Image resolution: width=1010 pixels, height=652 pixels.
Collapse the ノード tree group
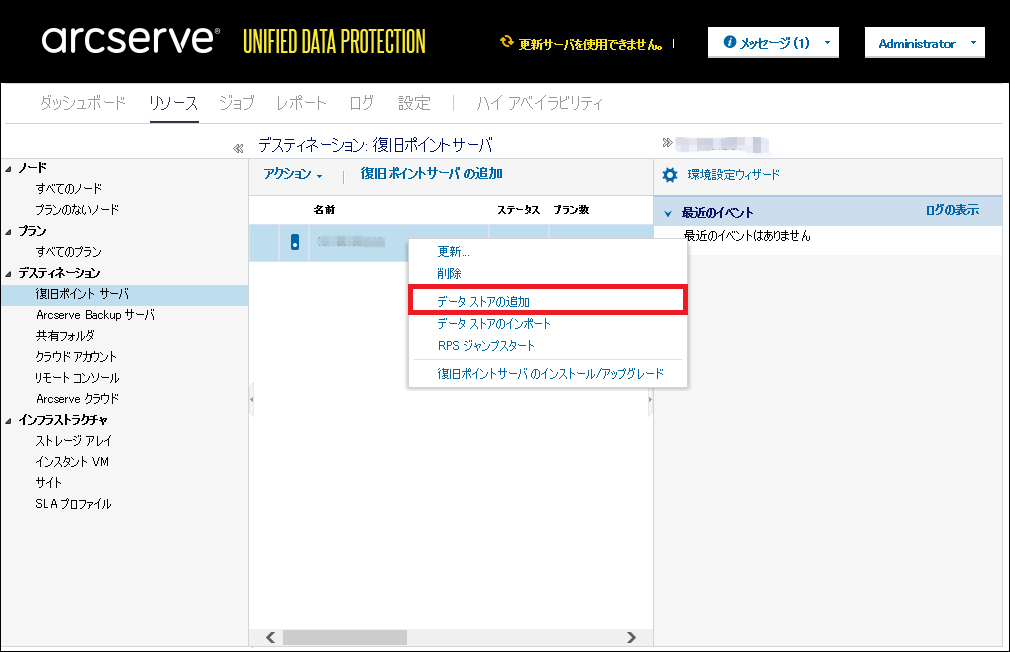pos(8,169)
